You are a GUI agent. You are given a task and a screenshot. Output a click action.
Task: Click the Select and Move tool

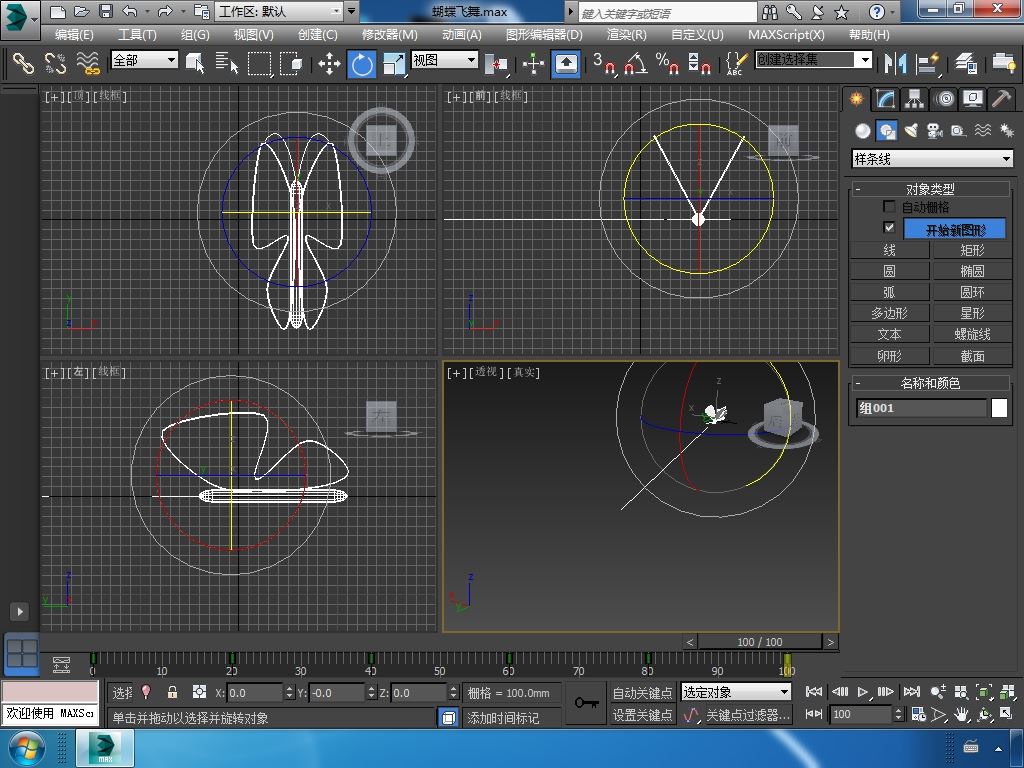(x=329, y=64)
